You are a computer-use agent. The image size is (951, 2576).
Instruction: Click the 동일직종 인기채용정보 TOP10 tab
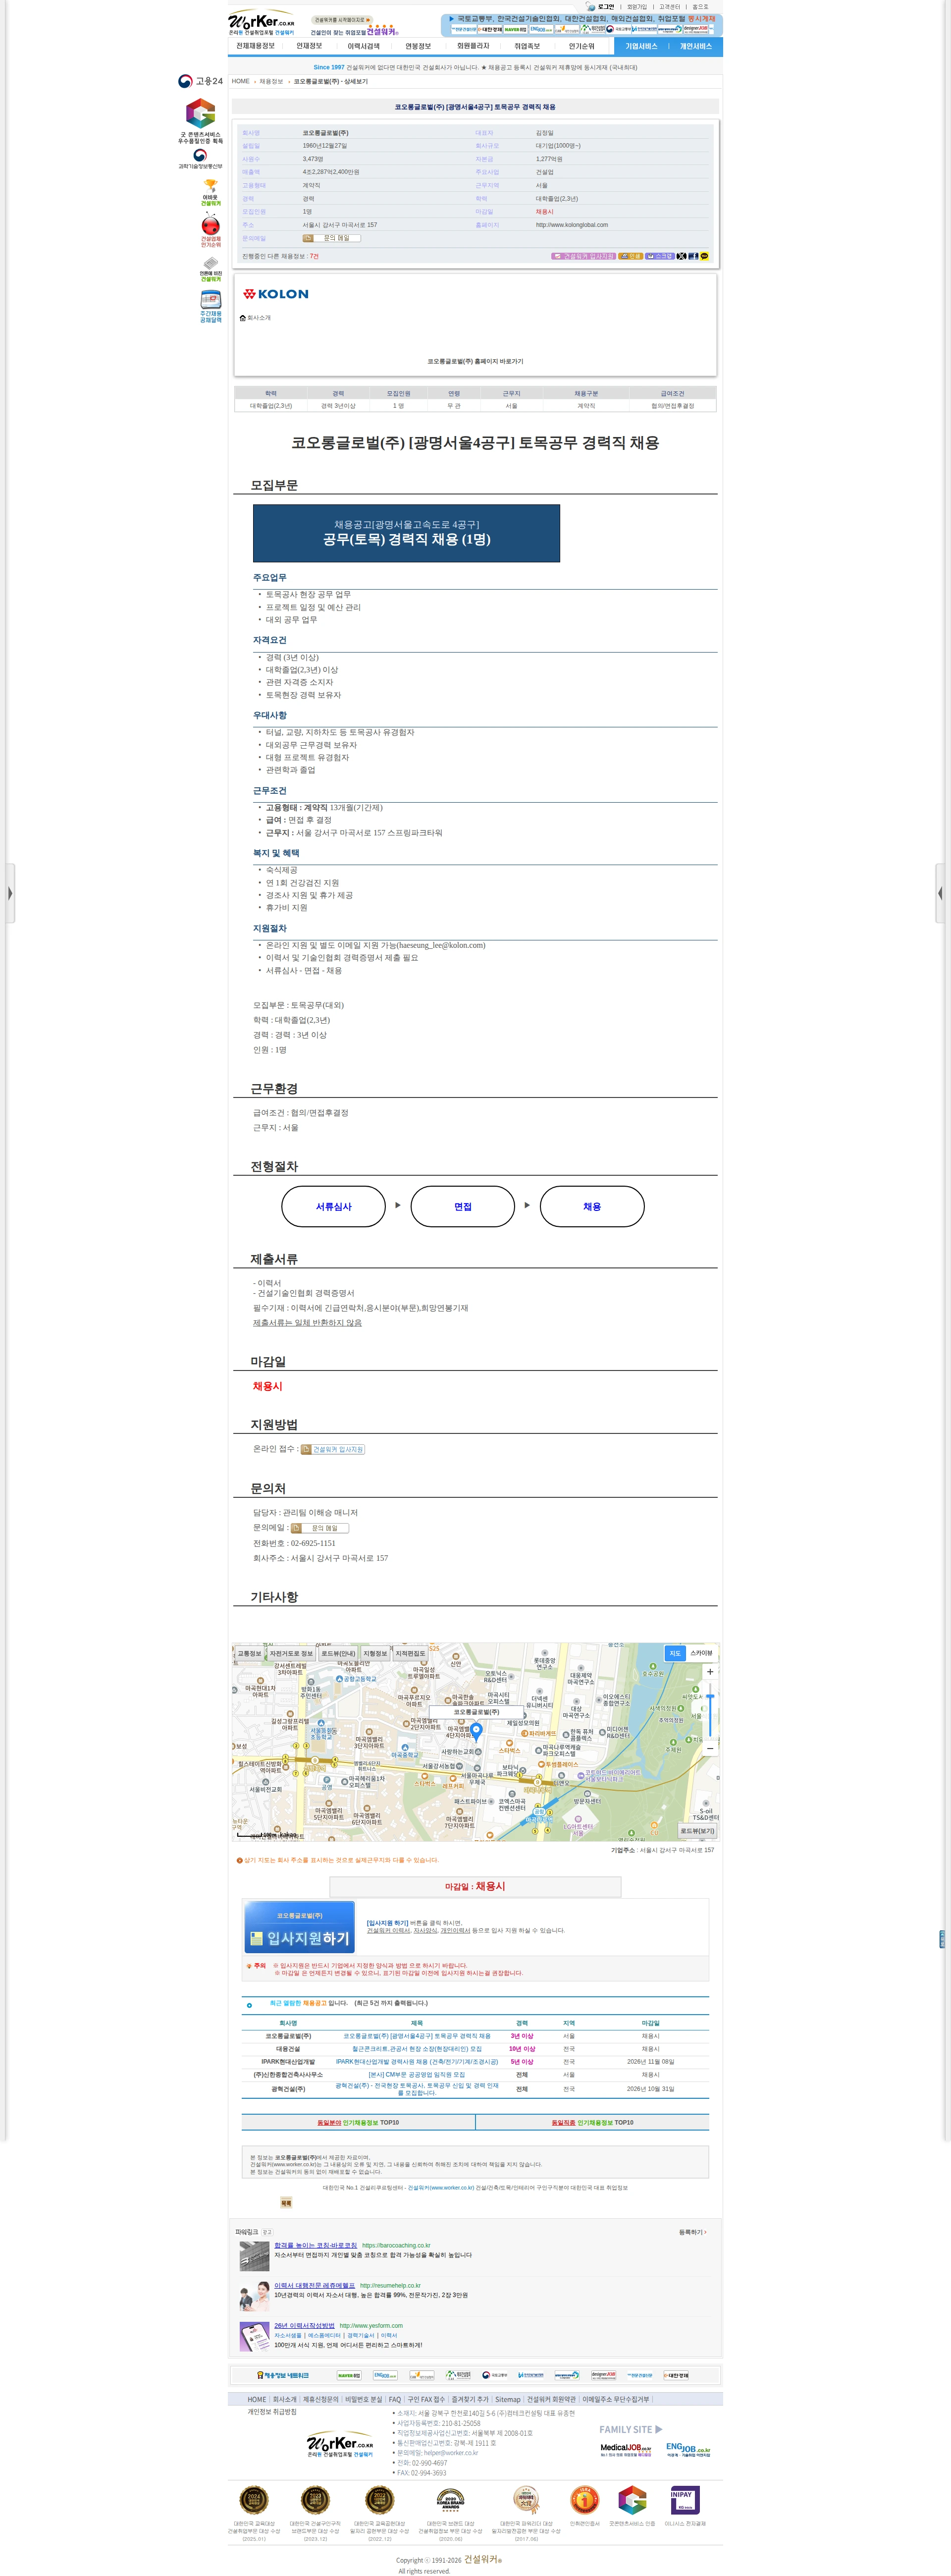(592, 2122)
